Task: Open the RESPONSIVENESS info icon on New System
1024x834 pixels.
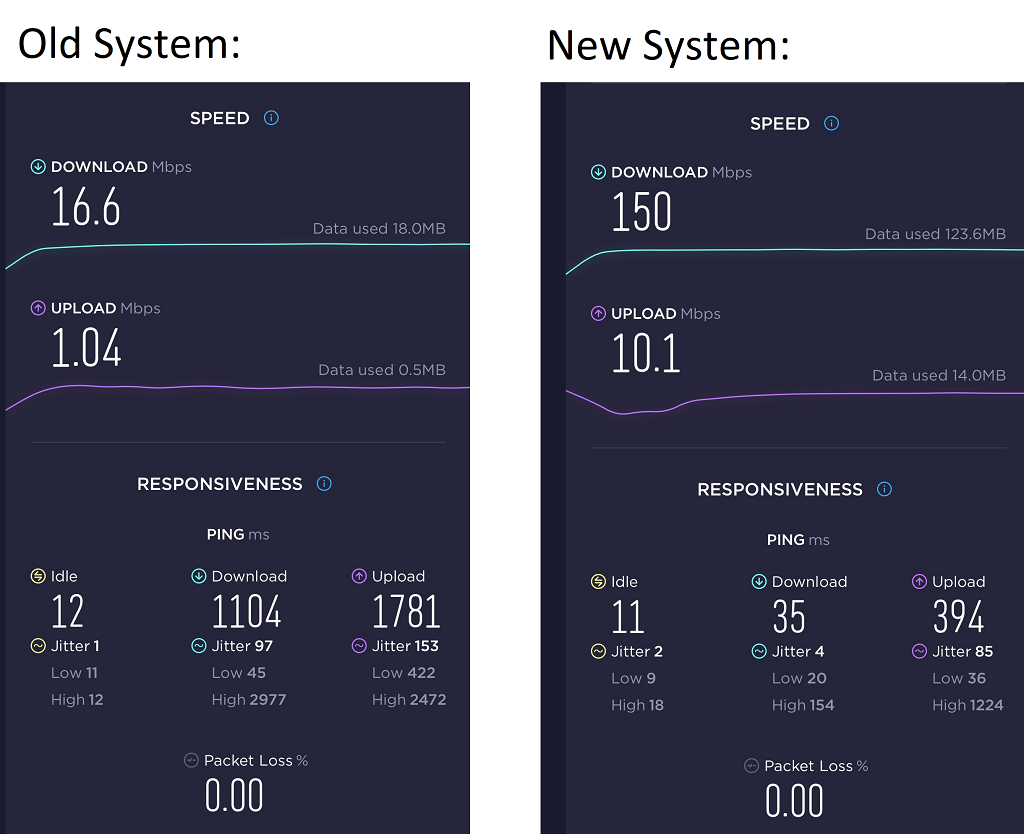Action: coord(883,489)
